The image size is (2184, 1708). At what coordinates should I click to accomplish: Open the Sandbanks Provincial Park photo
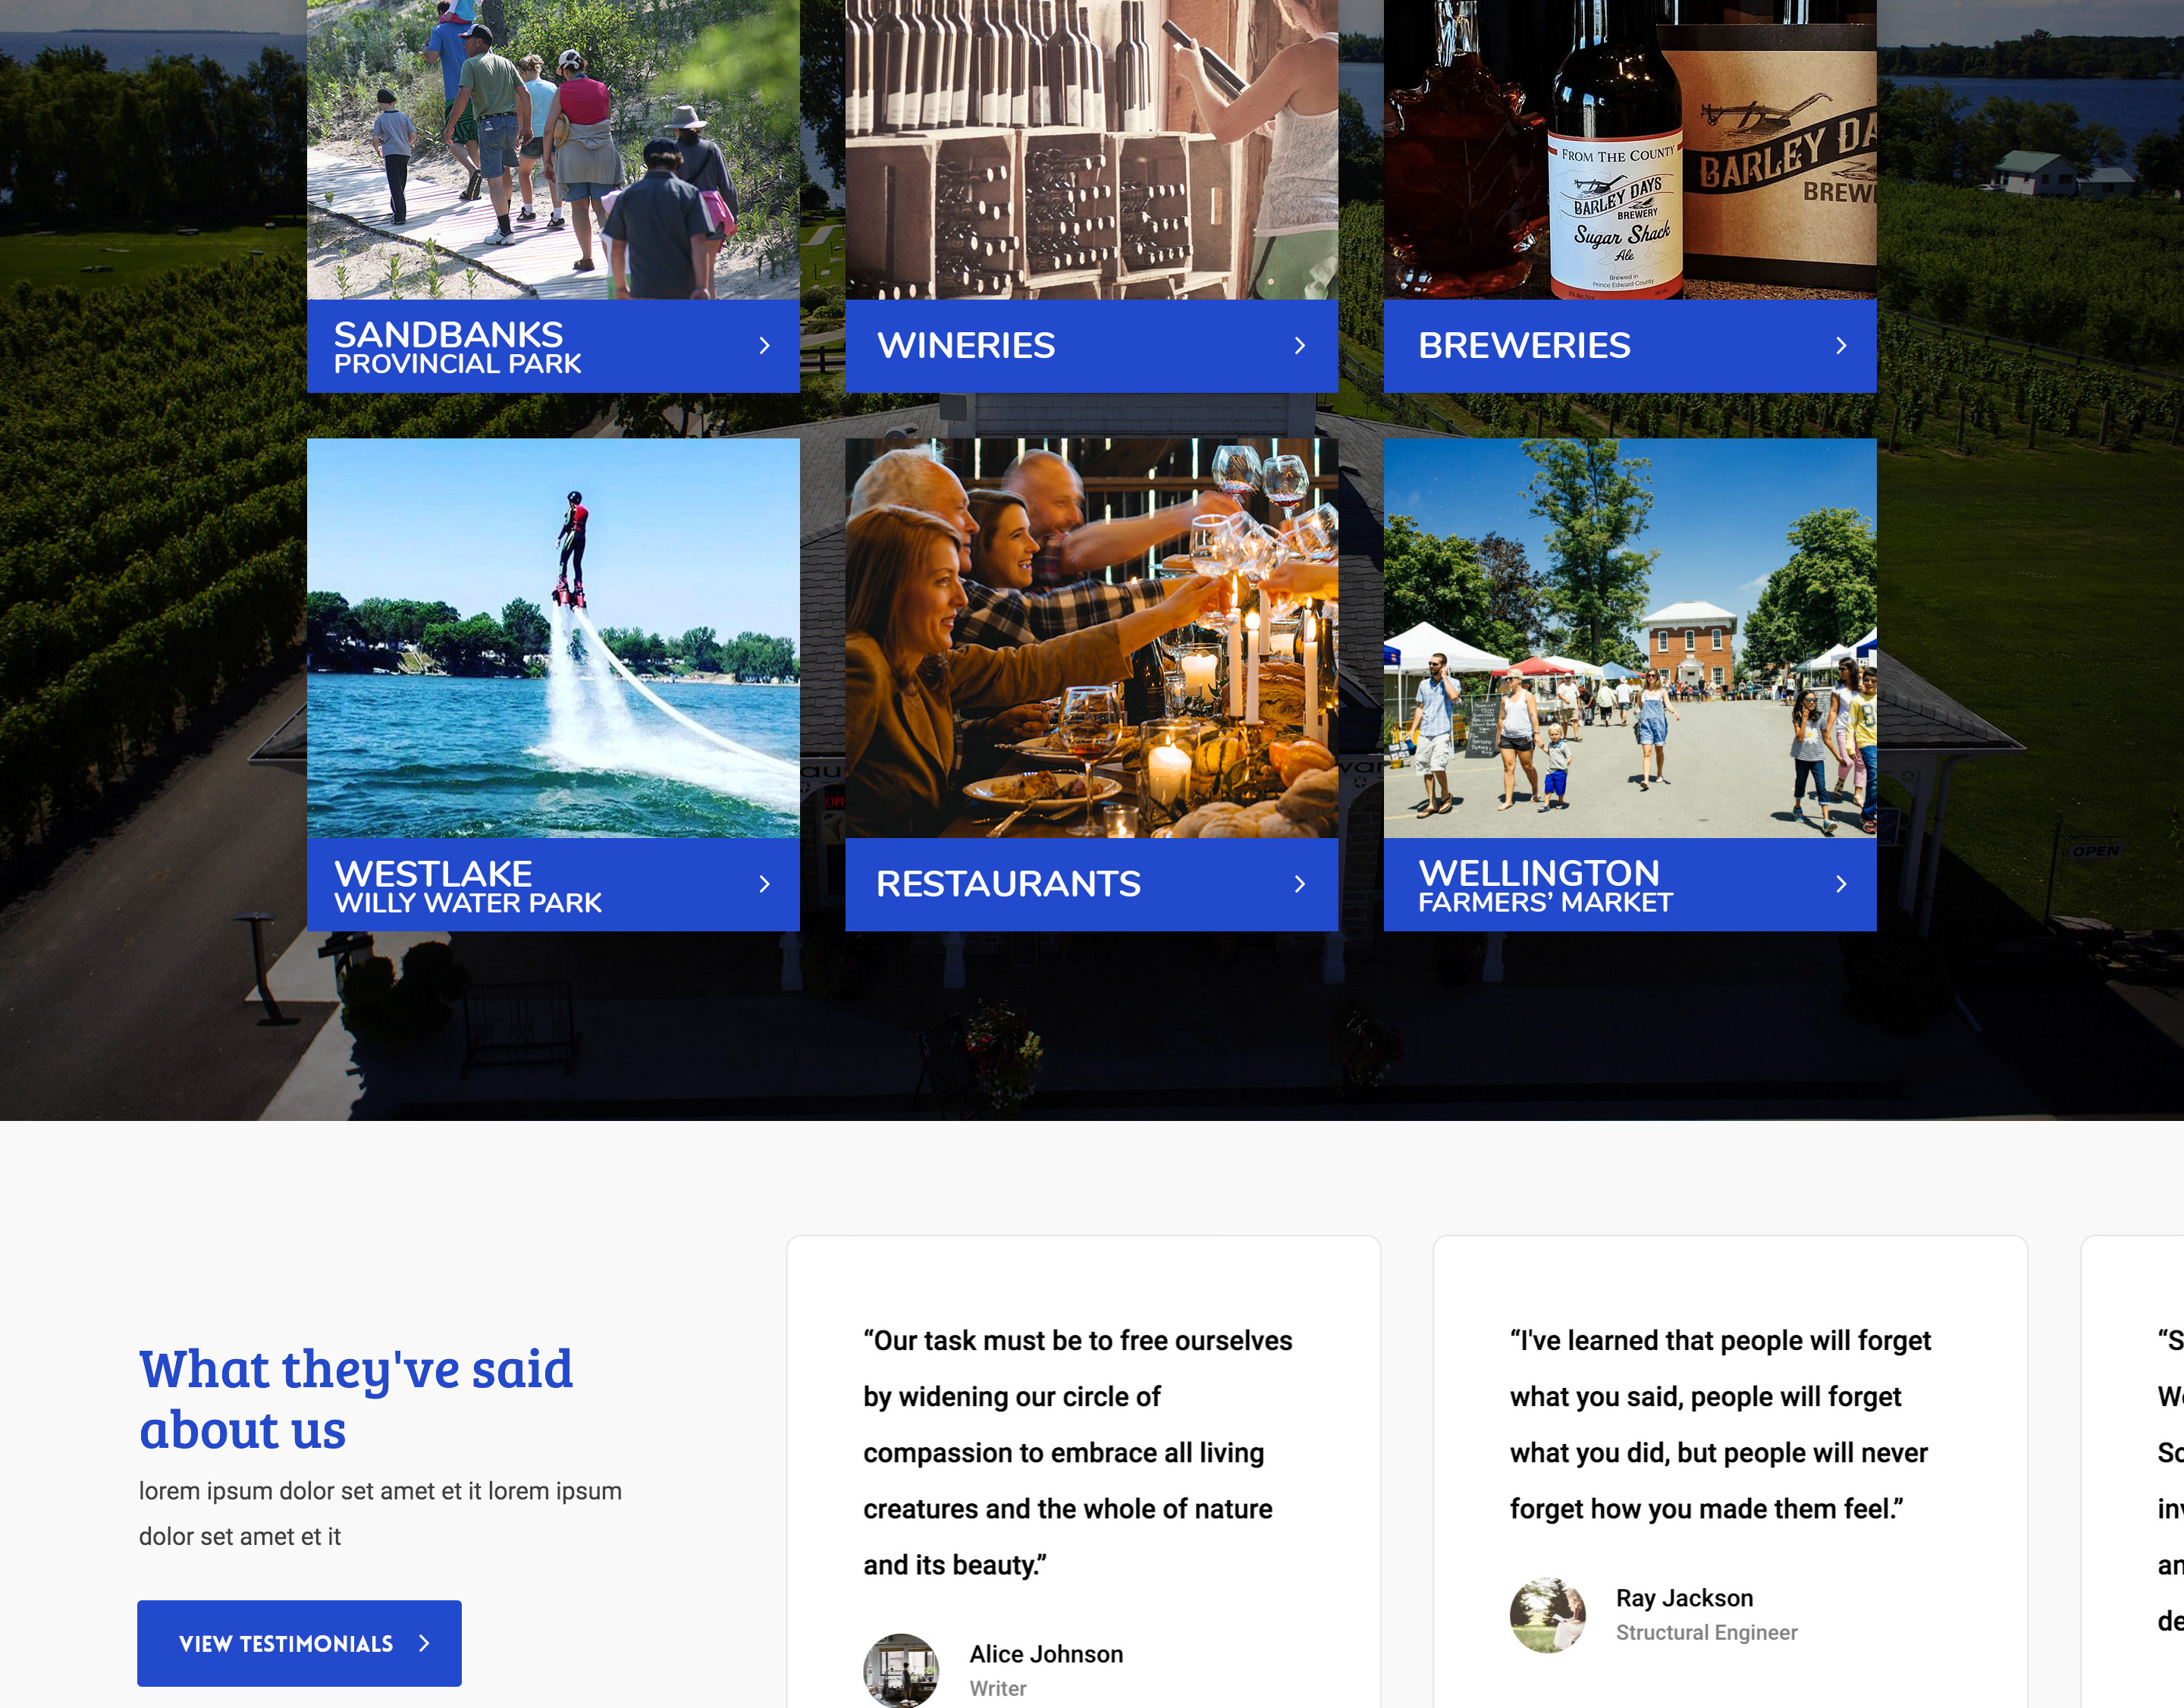coord(553,150)
